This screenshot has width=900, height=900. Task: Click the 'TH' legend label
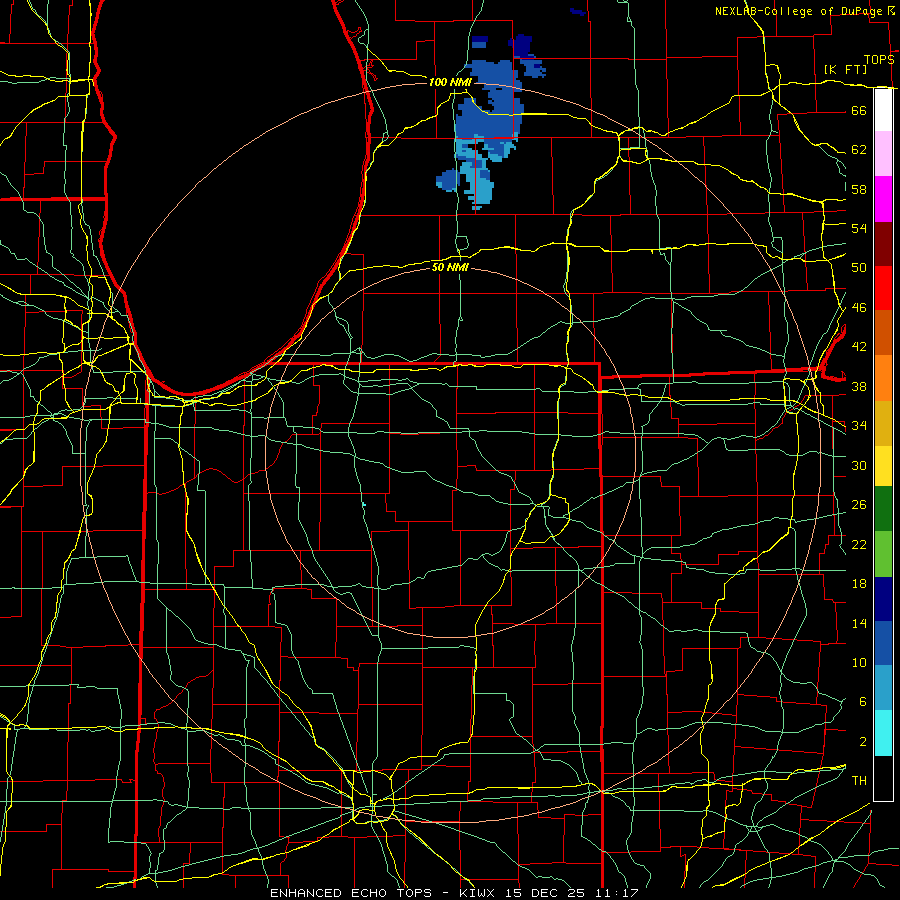tap(859, 781)
